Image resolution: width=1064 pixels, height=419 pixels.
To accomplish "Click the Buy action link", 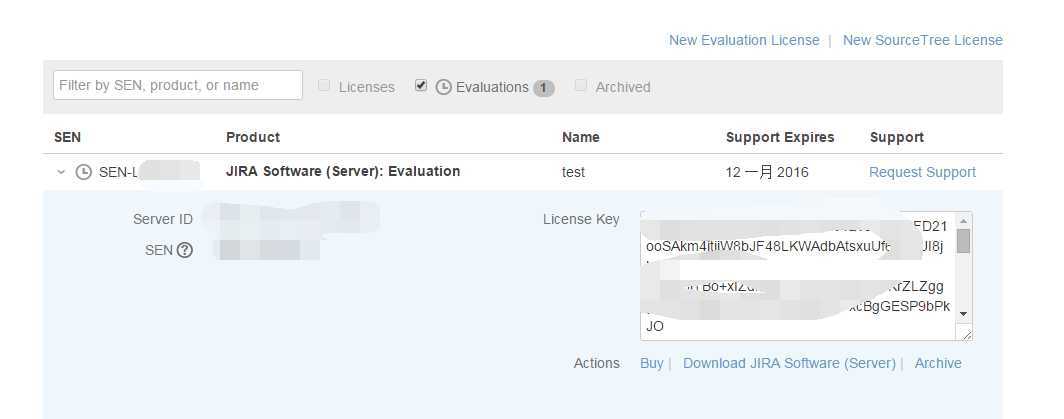I will coord(651,363).
